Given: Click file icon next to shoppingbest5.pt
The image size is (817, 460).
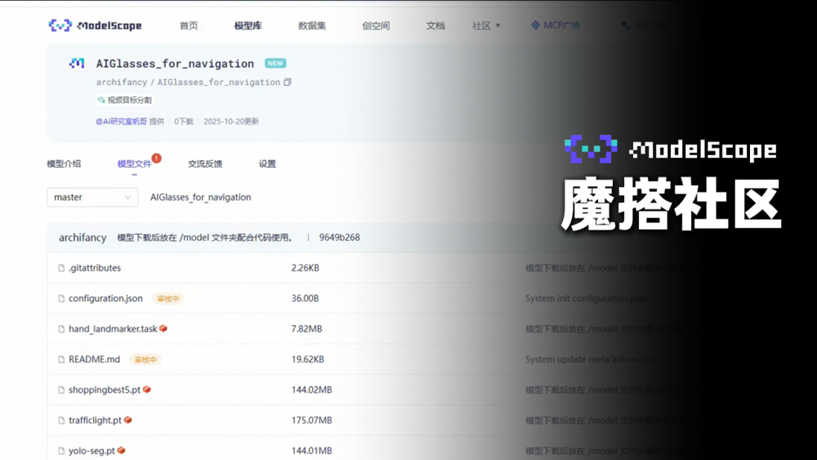Looking at the screenshot, I should (61, 390).
